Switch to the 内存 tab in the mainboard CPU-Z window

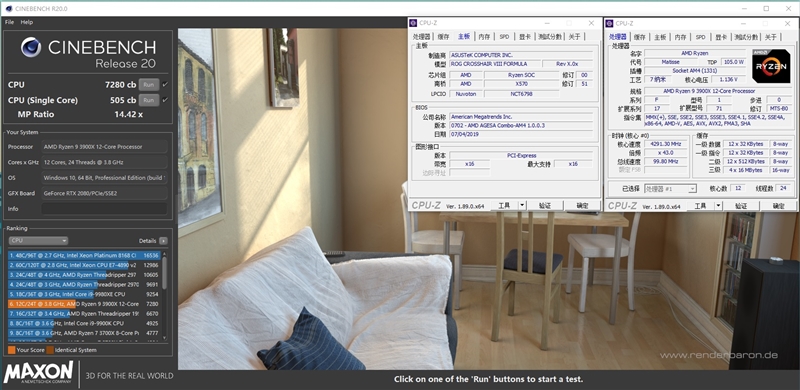click(484, 37)
